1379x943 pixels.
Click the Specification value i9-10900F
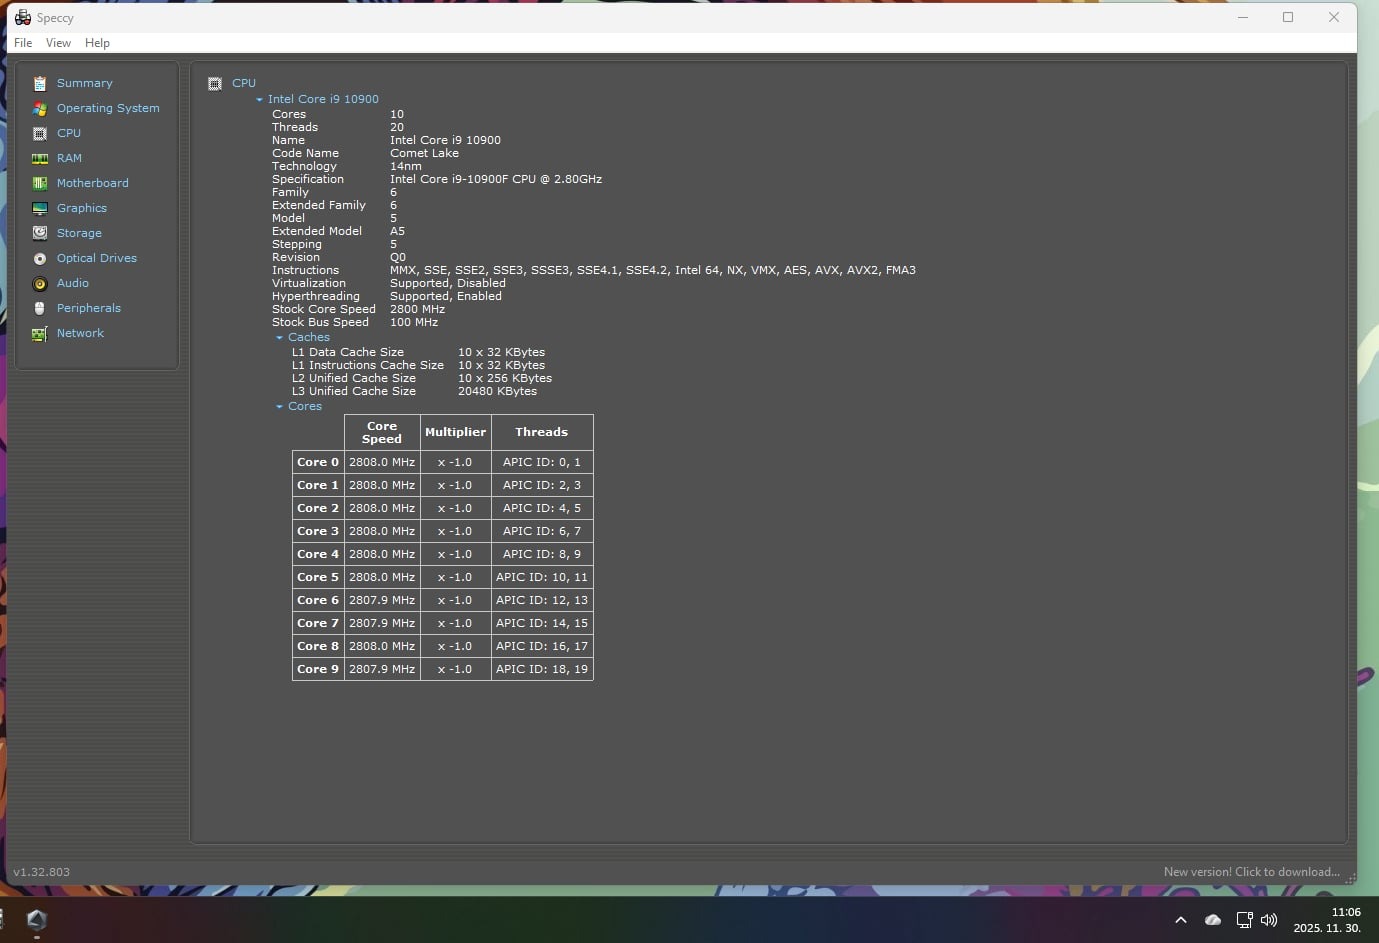tap(496, 179)
